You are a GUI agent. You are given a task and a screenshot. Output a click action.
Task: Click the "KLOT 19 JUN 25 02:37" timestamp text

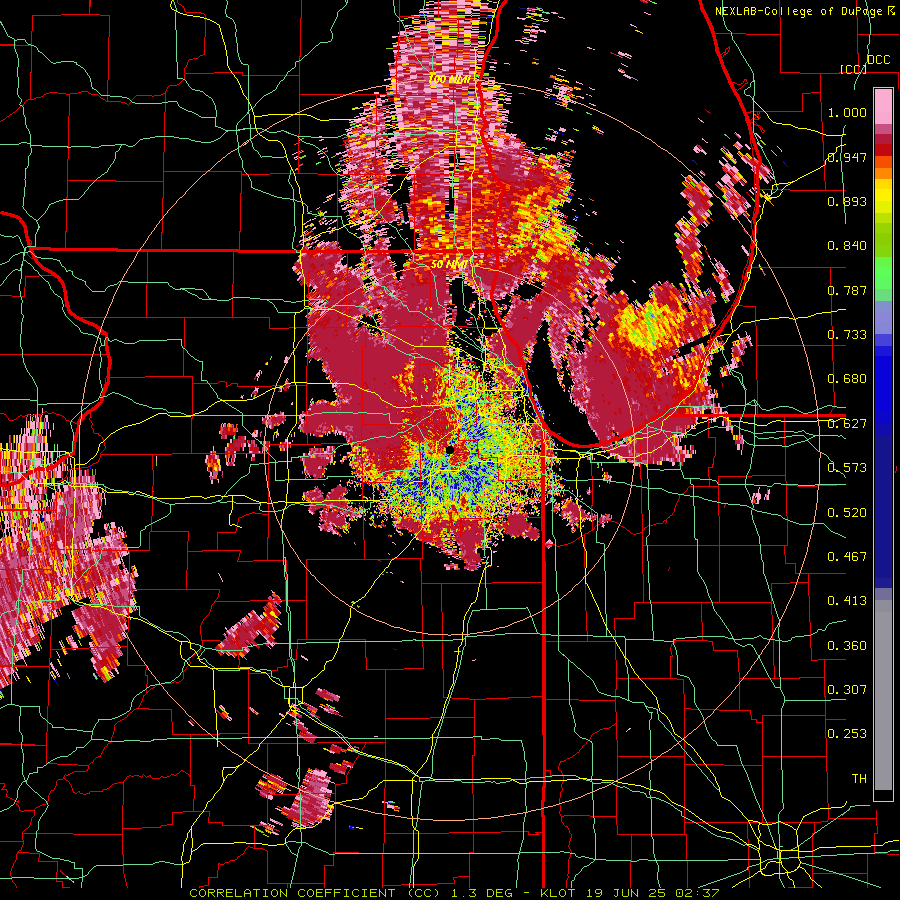coord(630,893)
